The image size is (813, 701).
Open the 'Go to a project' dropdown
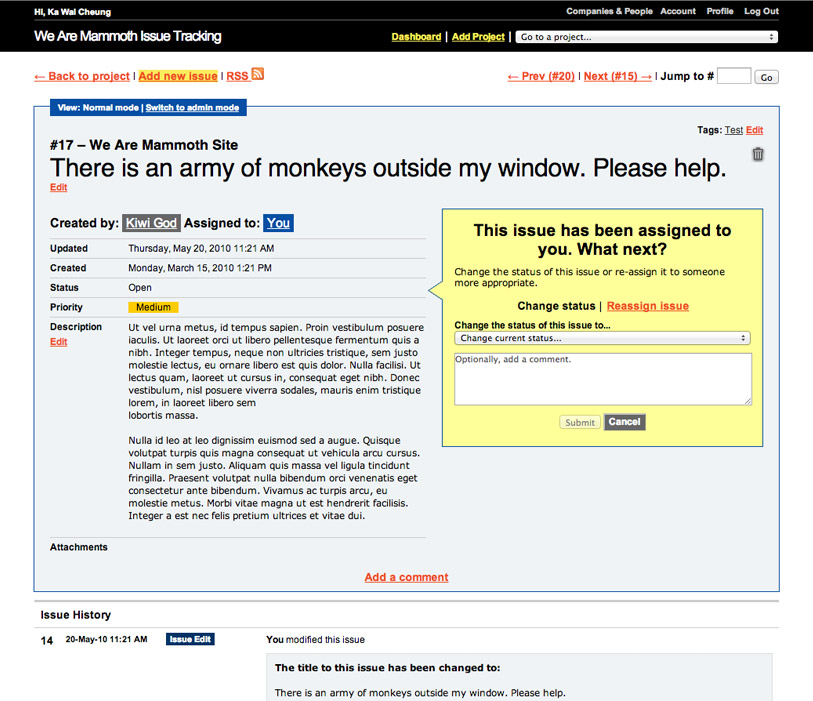point(647,37)
